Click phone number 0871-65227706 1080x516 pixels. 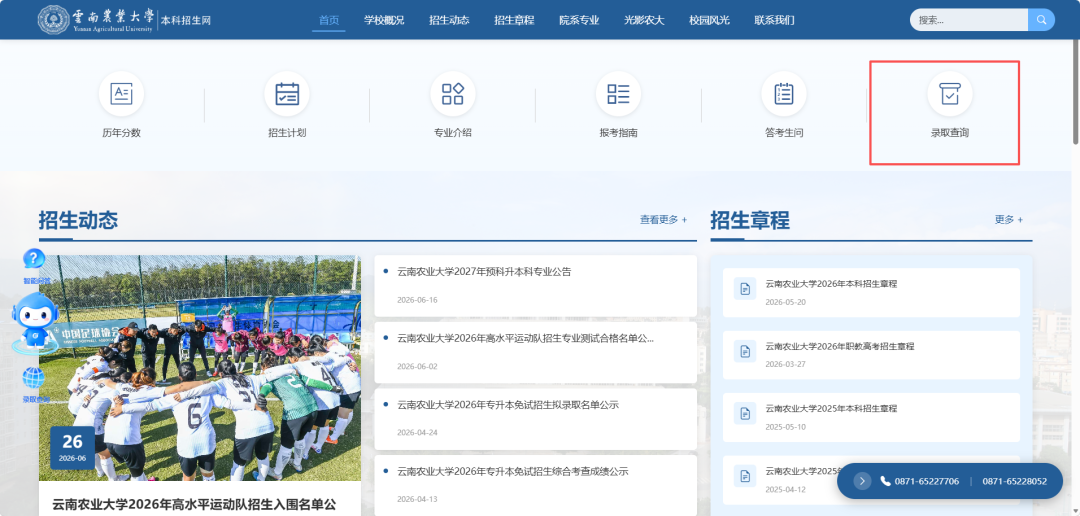pos(926,482)
